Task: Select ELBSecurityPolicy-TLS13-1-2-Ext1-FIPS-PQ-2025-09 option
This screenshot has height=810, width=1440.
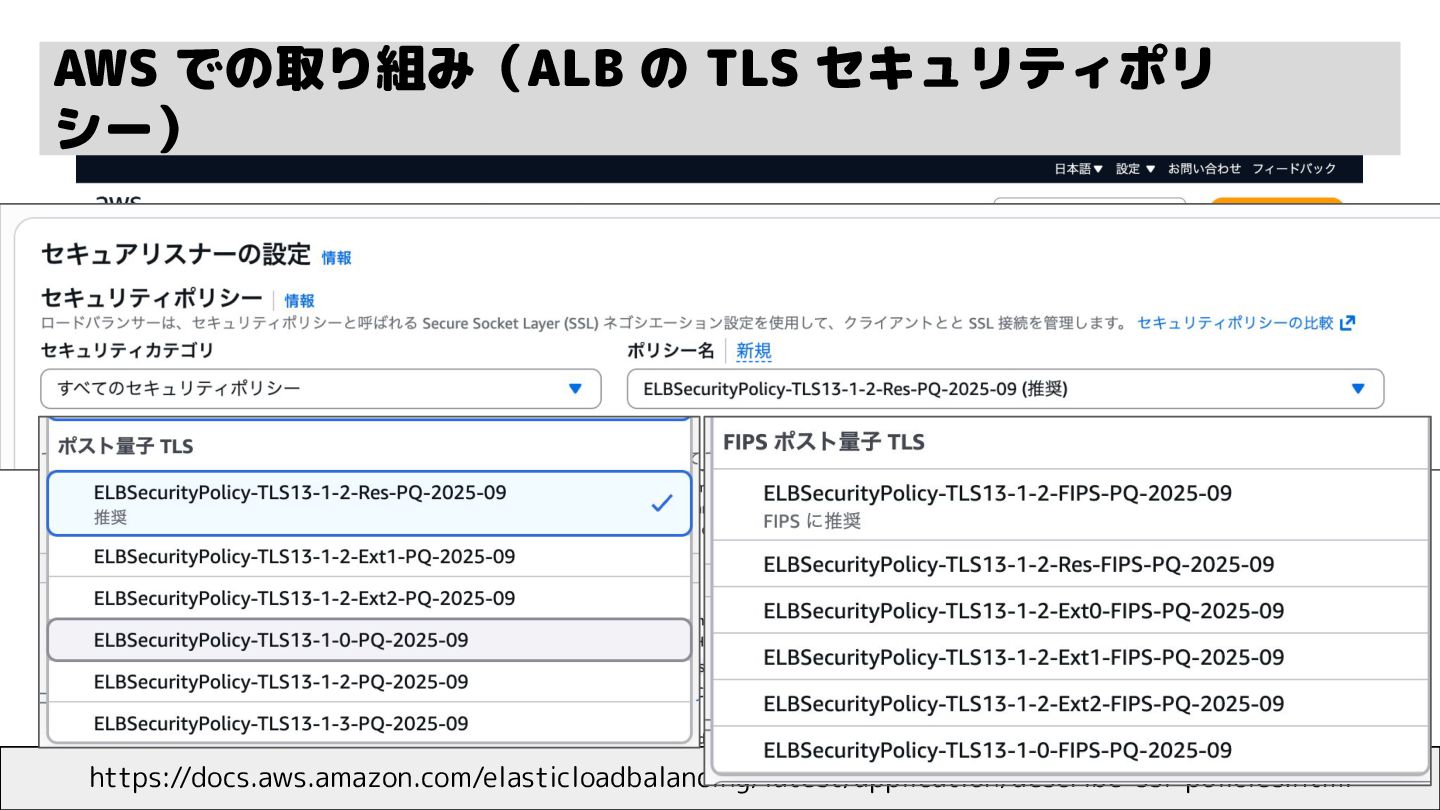Action: click(1069, 657)
